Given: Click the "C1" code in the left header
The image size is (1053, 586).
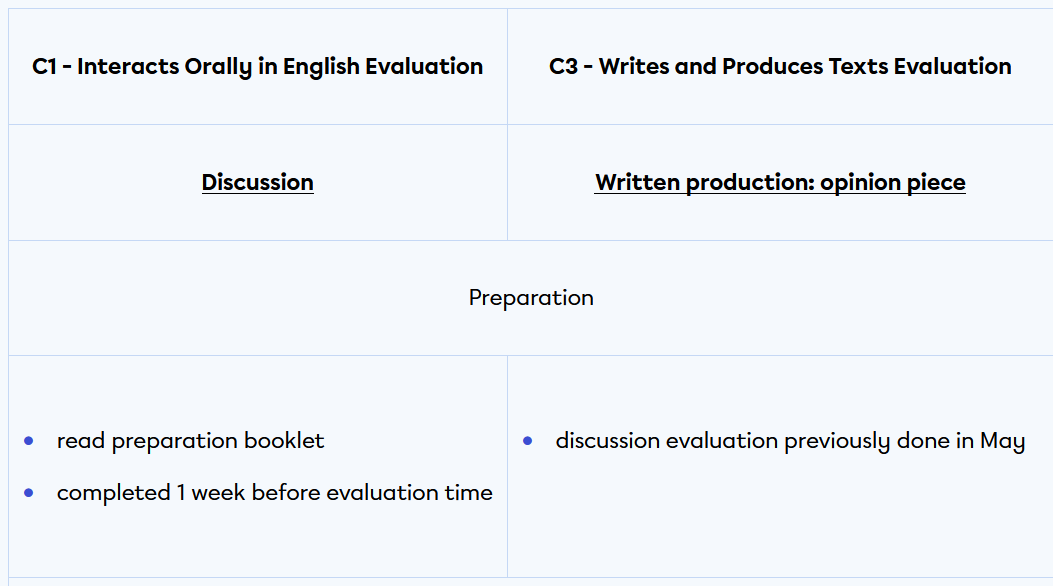Looking at the screenshot, I should [46, 67].
